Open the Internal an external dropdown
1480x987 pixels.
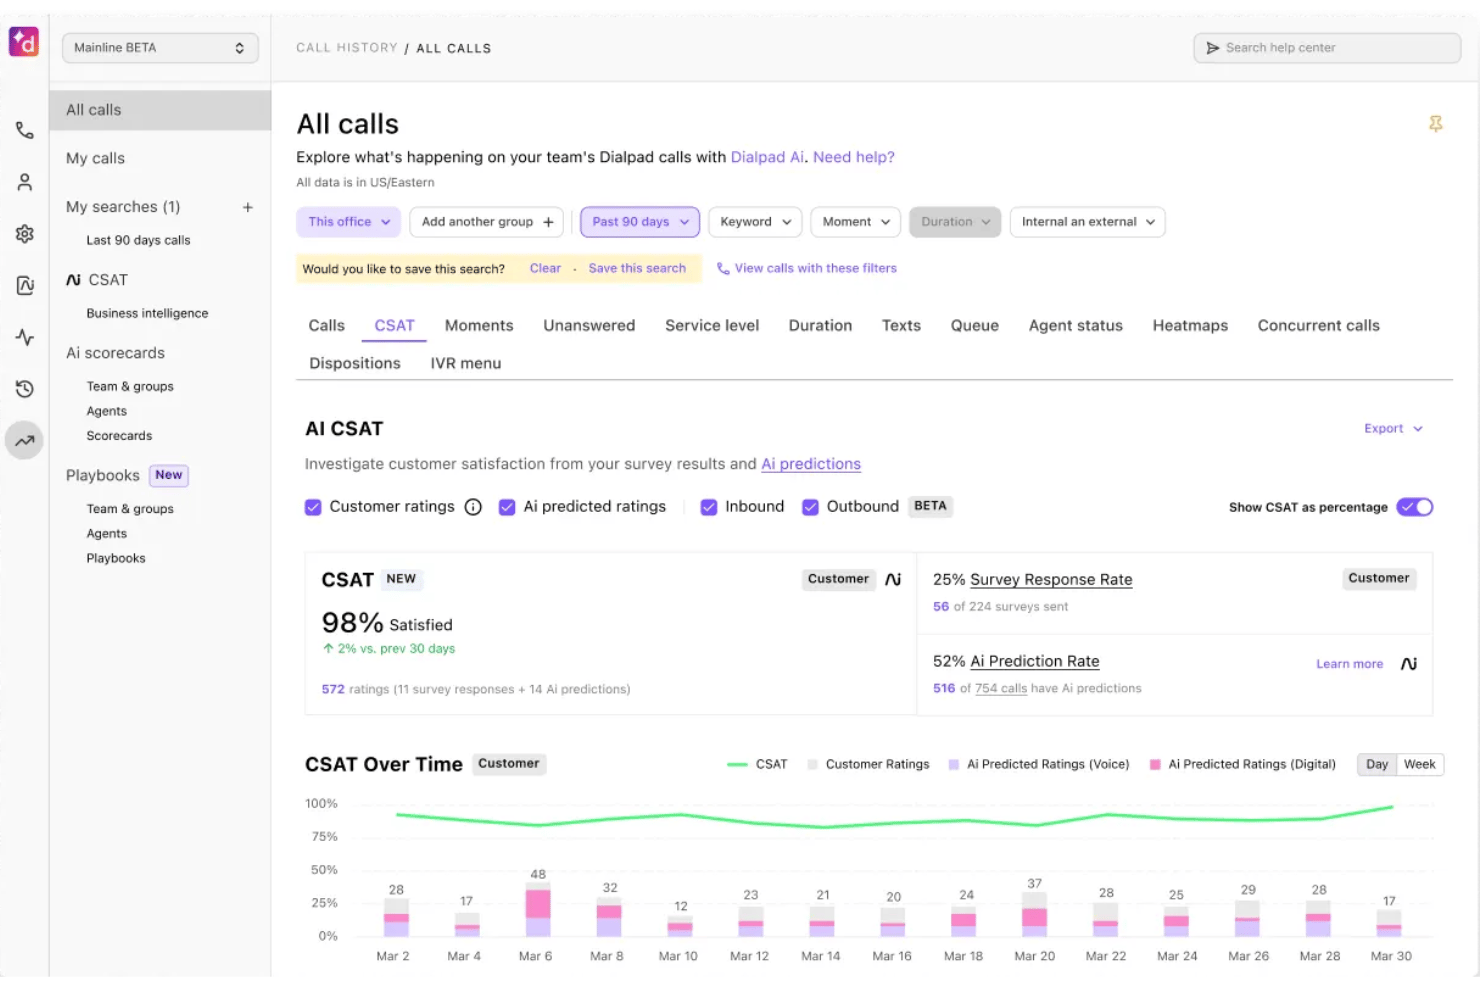(x=1088, y=222)
